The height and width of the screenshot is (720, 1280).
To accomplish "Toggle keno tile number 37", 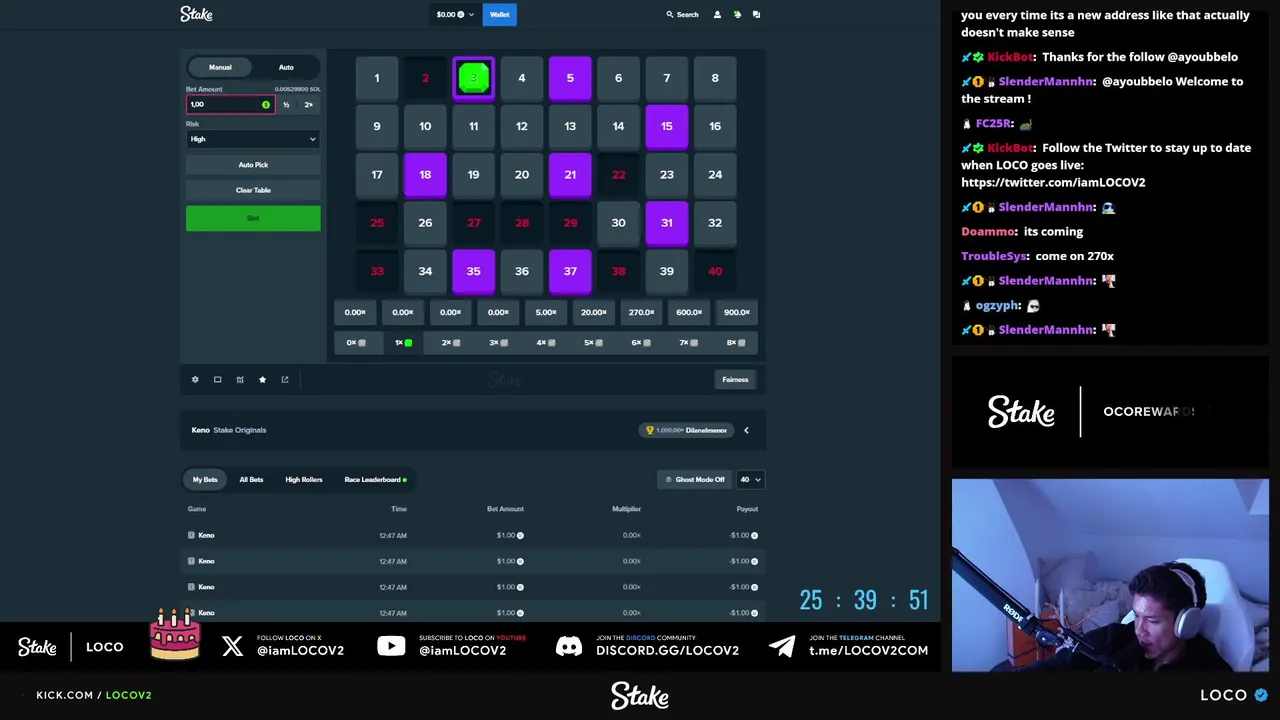I will (570, 270).
